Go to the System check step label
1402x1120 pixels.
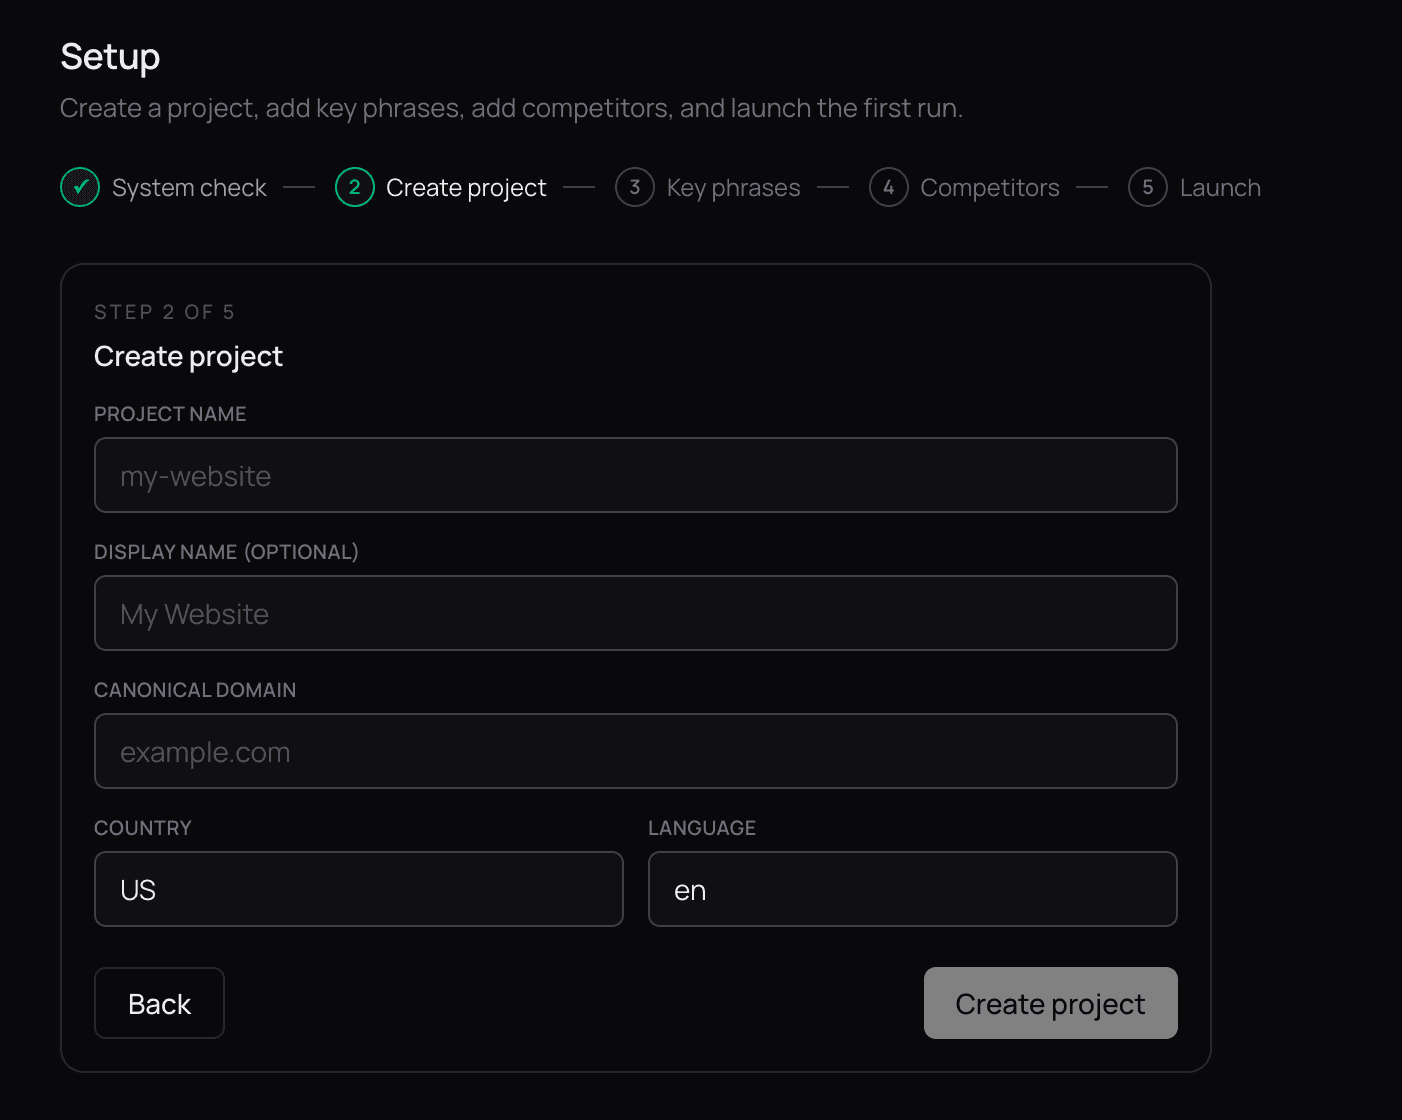(189, 188)
